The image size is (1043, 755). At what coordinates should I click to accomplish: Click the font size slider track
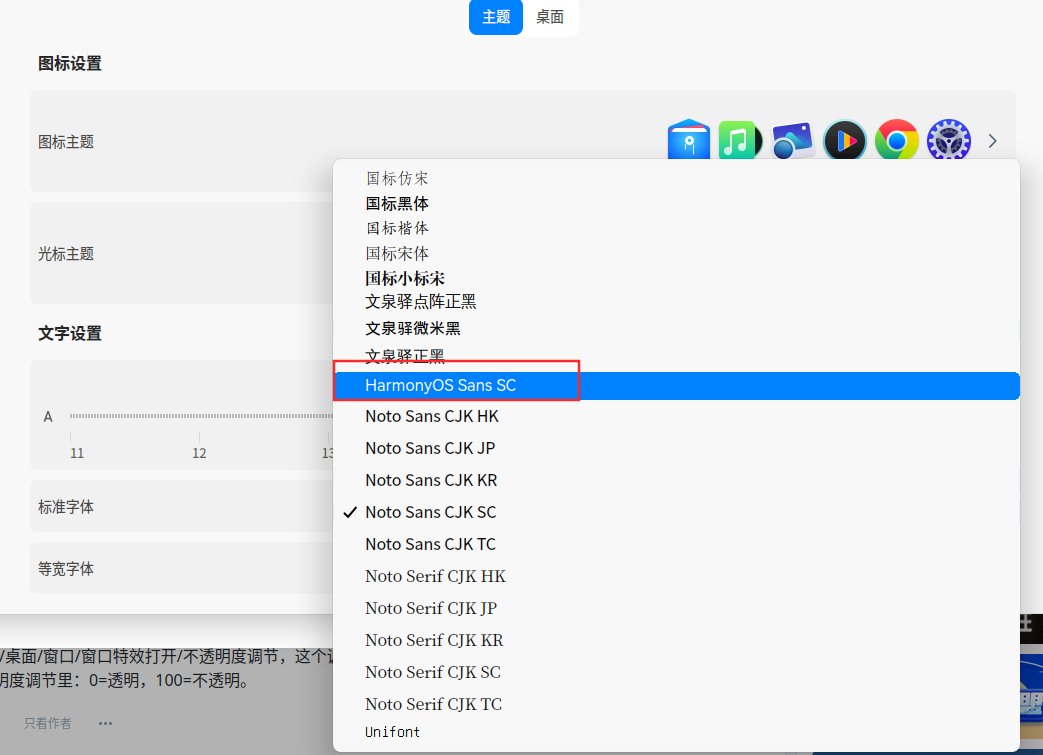point(201,416)
